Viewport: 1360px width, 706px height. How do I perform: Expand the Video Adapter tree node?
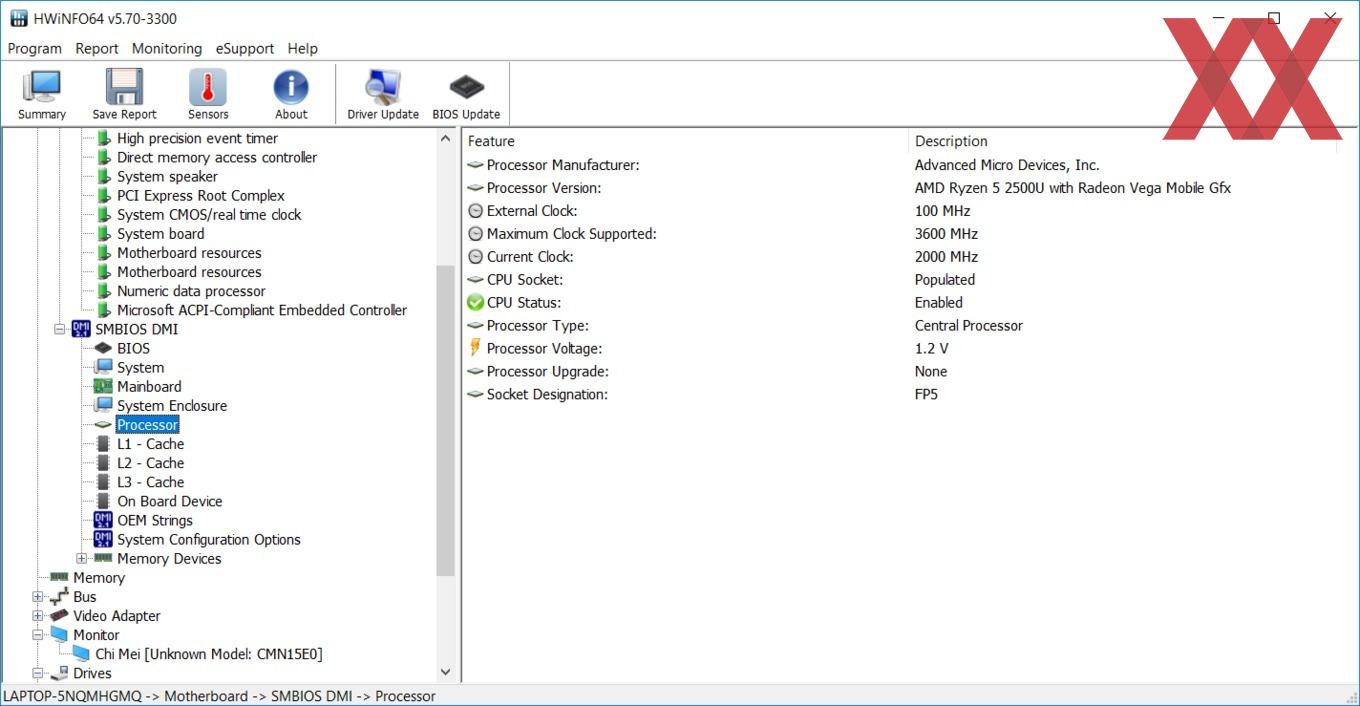pos(38,616)
